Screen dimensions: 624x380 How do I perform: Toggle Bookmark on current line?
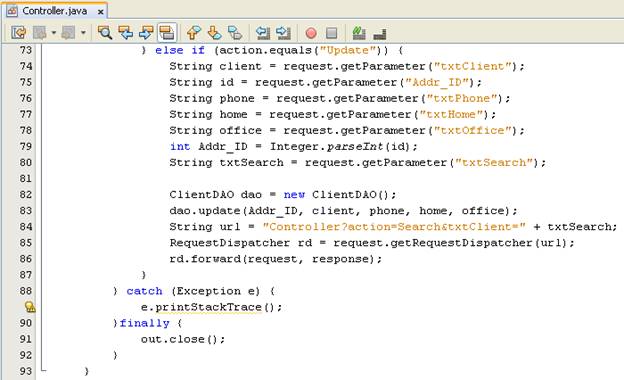235,33
